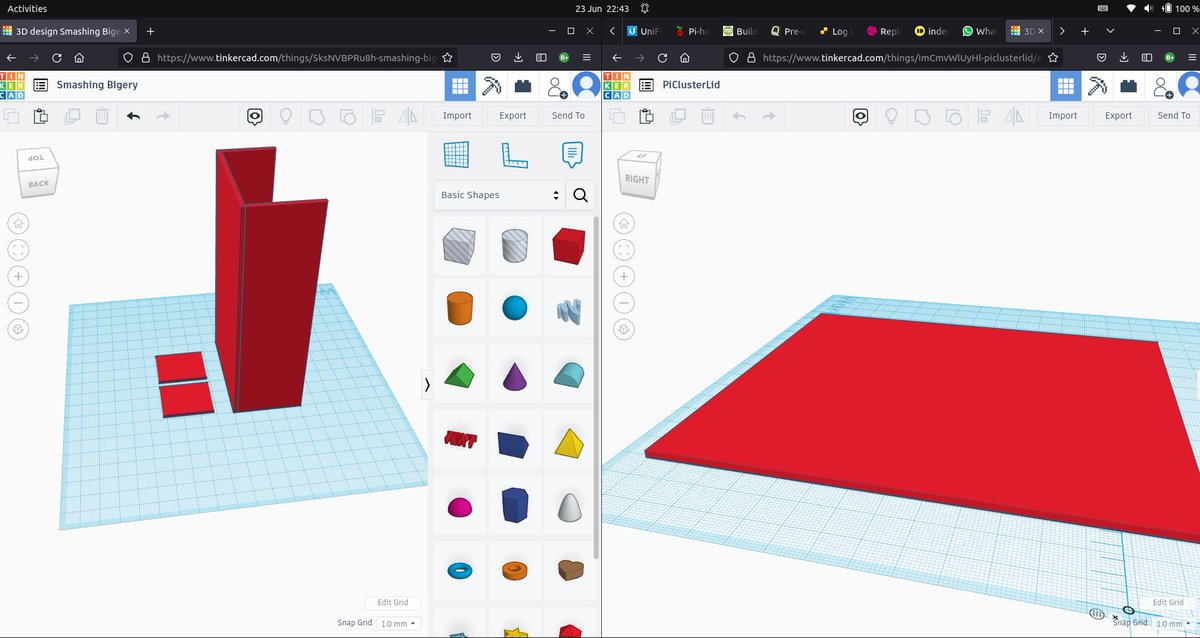Zoom in on the PiClusterLid viewport

[x=625, y=276]
